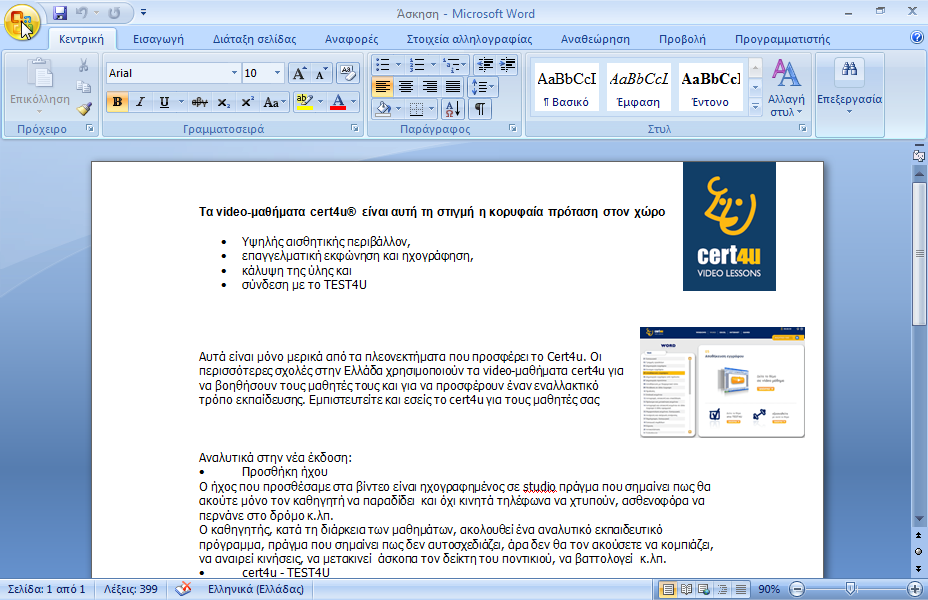Viewport: 928px width, 600px height.
Task: Click the Clear Formatting eraser icon
Action: tap(348, 73)
